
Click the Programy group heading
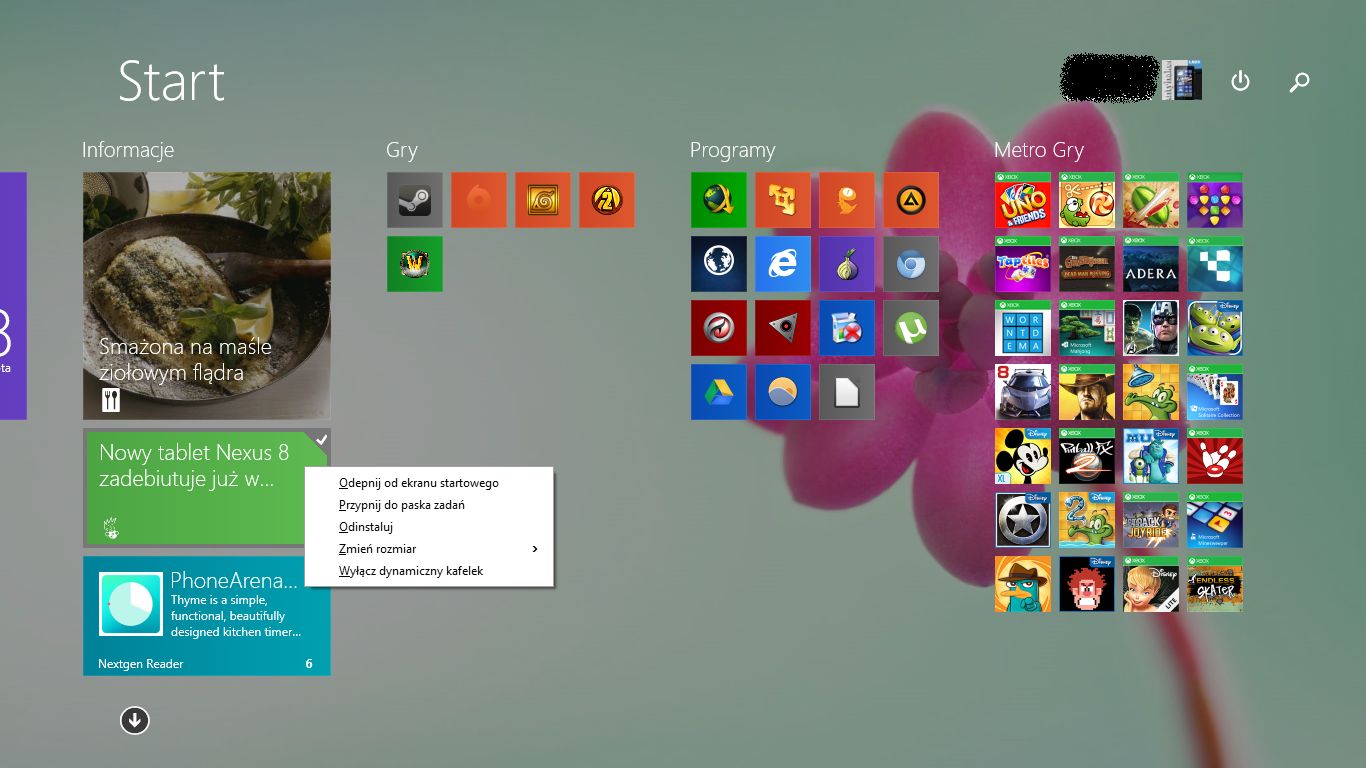click(732, 150)
